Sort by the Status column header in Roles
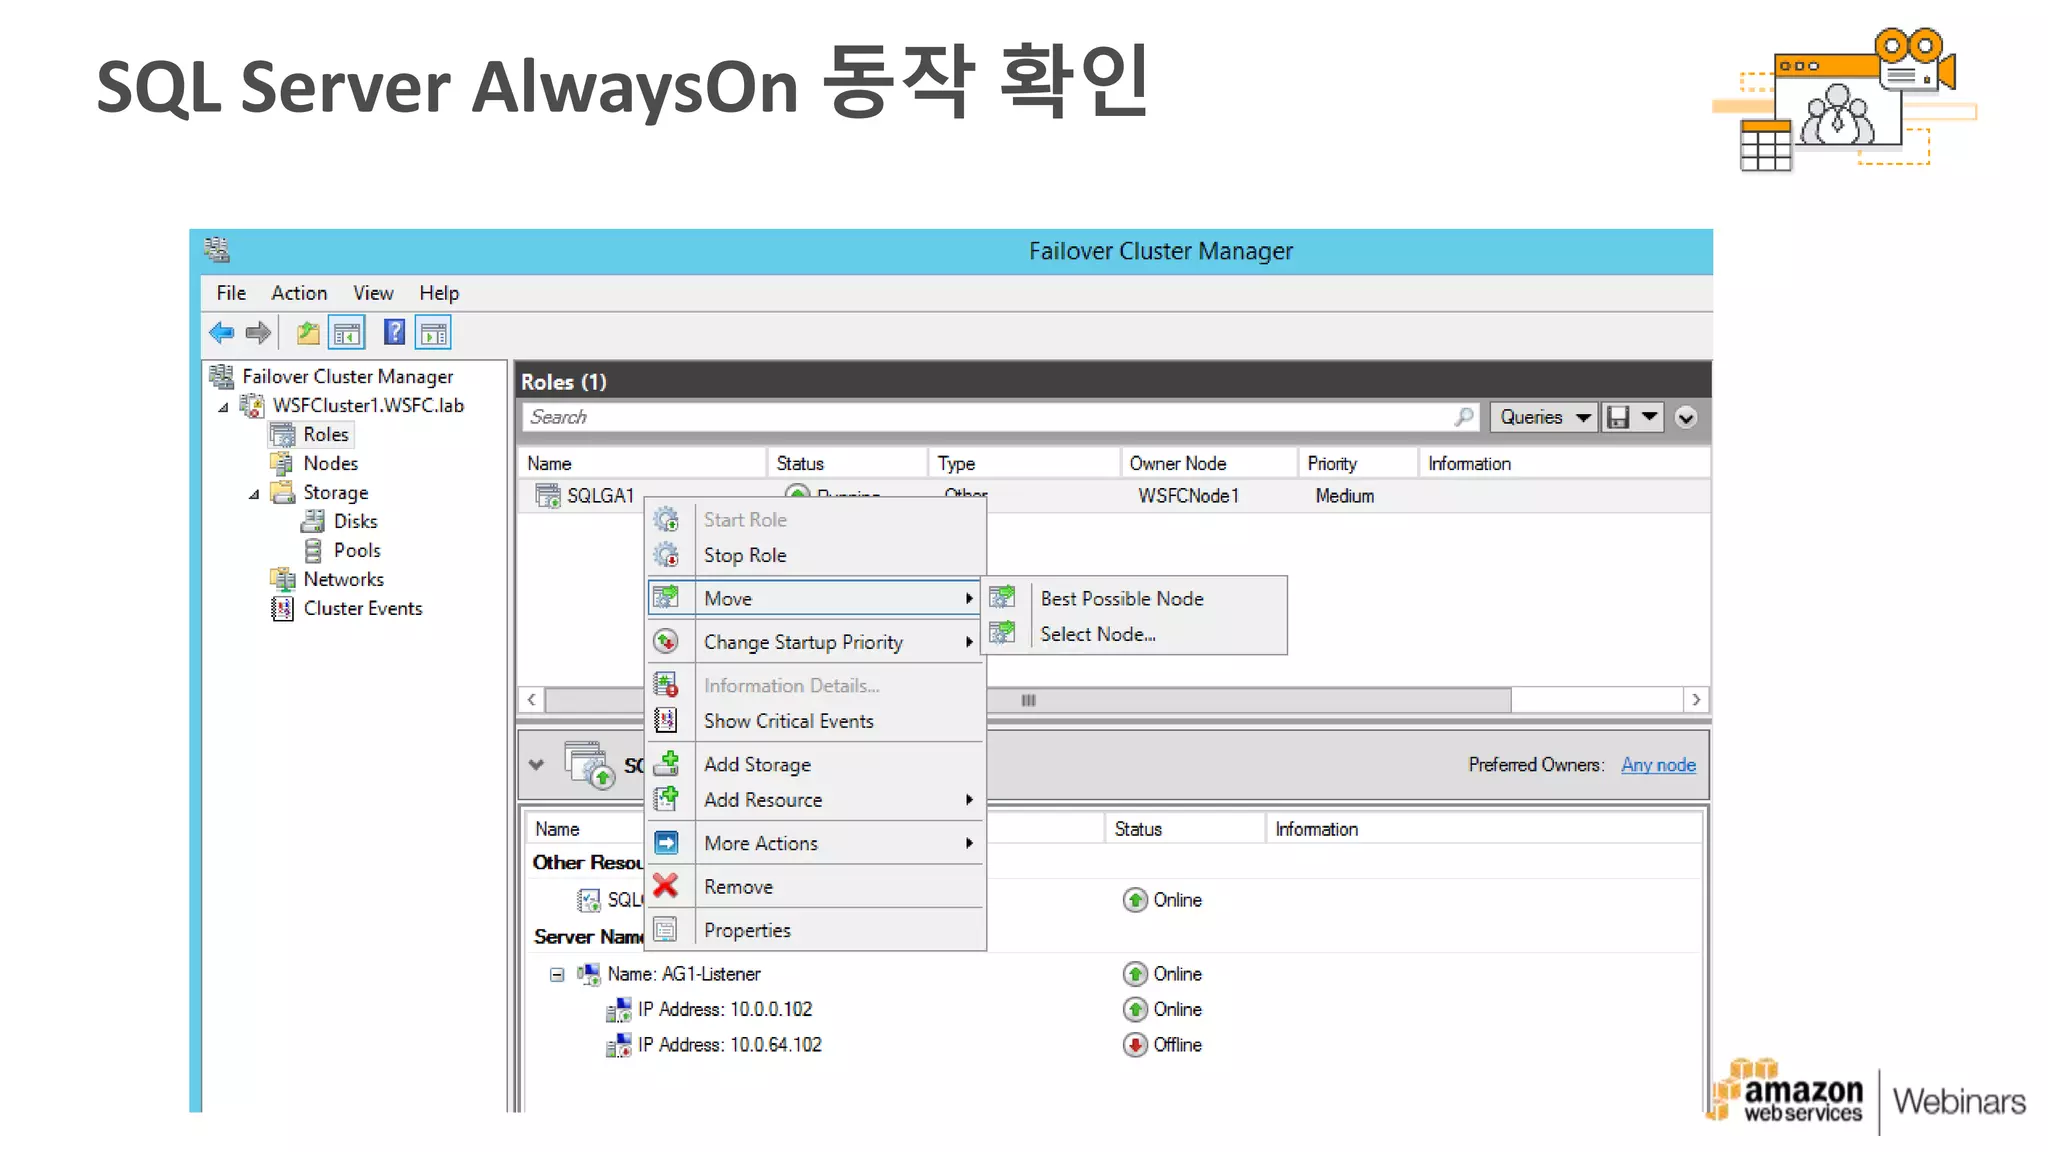 pyautogui.click(x=848, y=463)
